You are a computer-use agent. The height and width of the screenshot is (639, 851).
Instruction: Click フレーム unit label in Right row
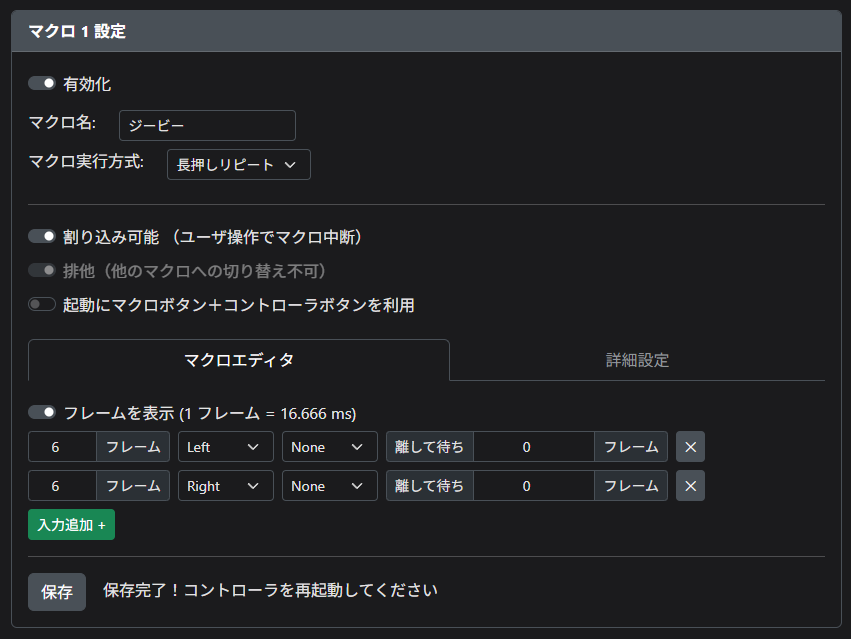pos(133,486)
